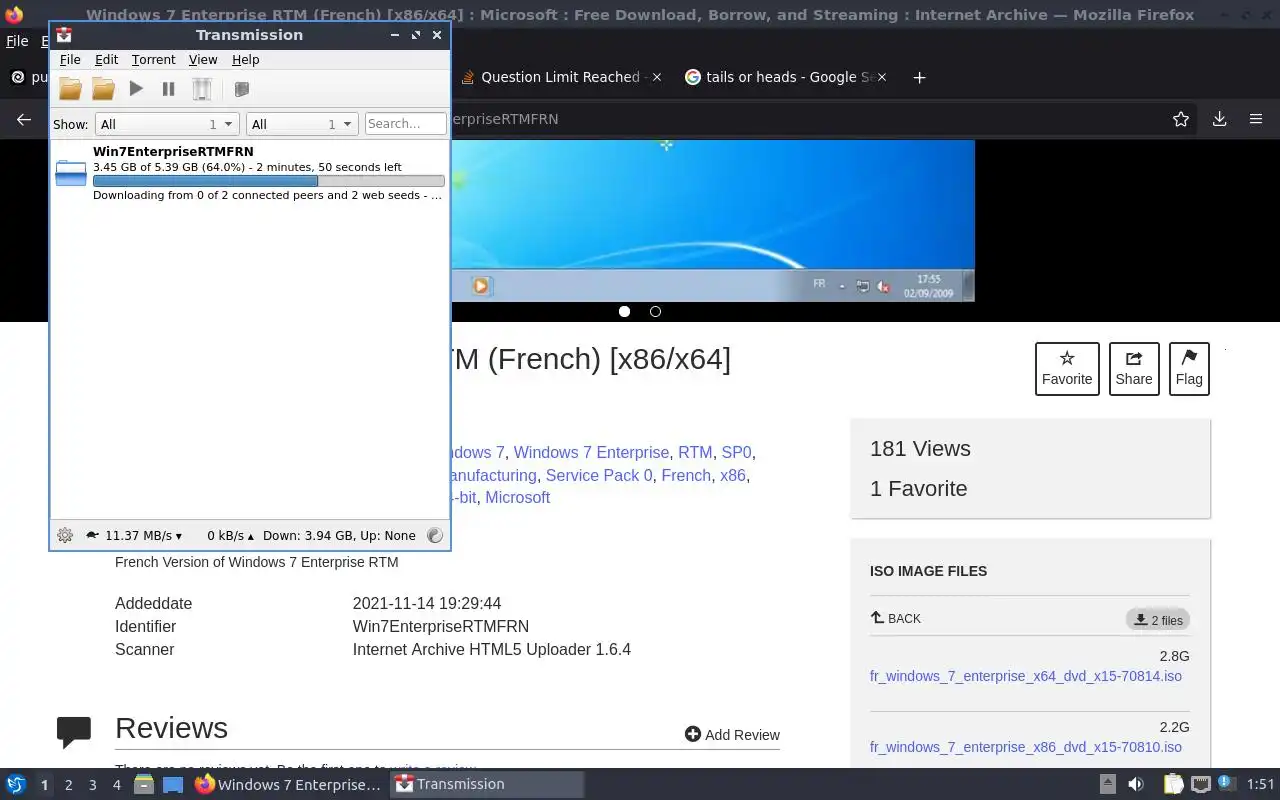Click the play icon in Windows 7 screenshot
The image size is (1280, 800).
[x=481, y=286]
